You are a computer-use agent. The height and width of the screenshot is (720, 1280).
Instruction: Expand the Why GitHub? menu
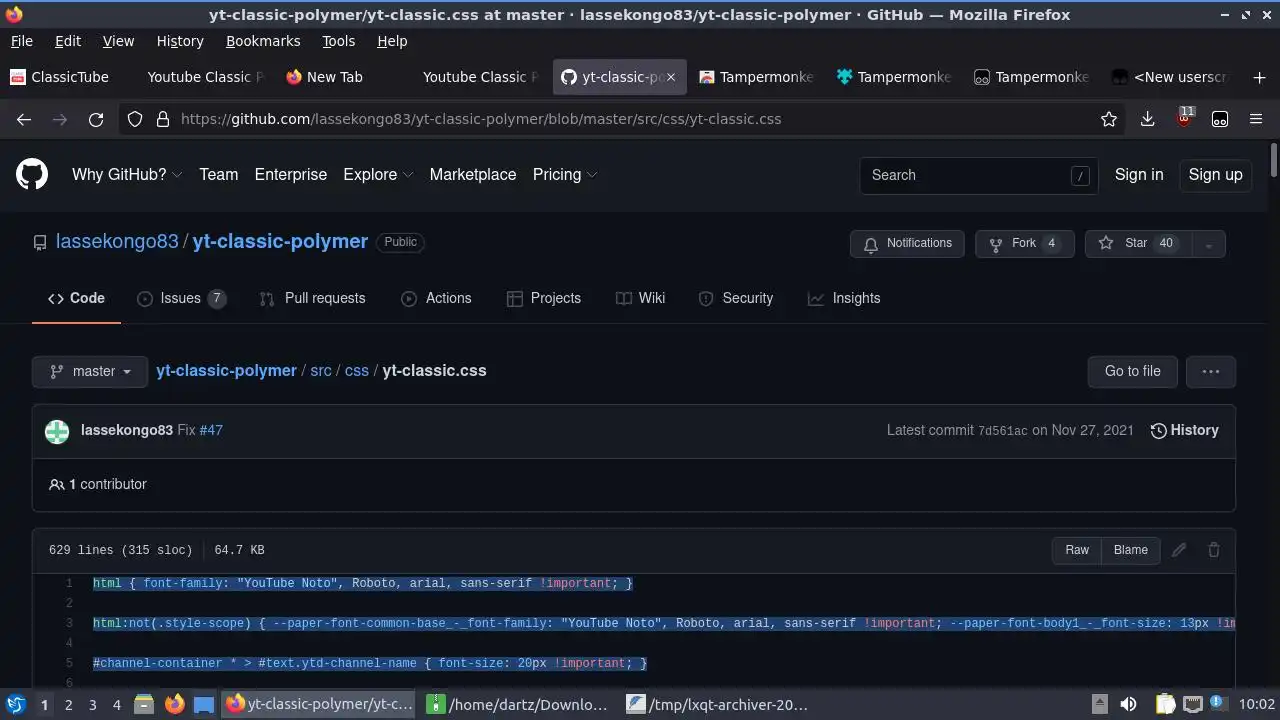click(127, 174)
